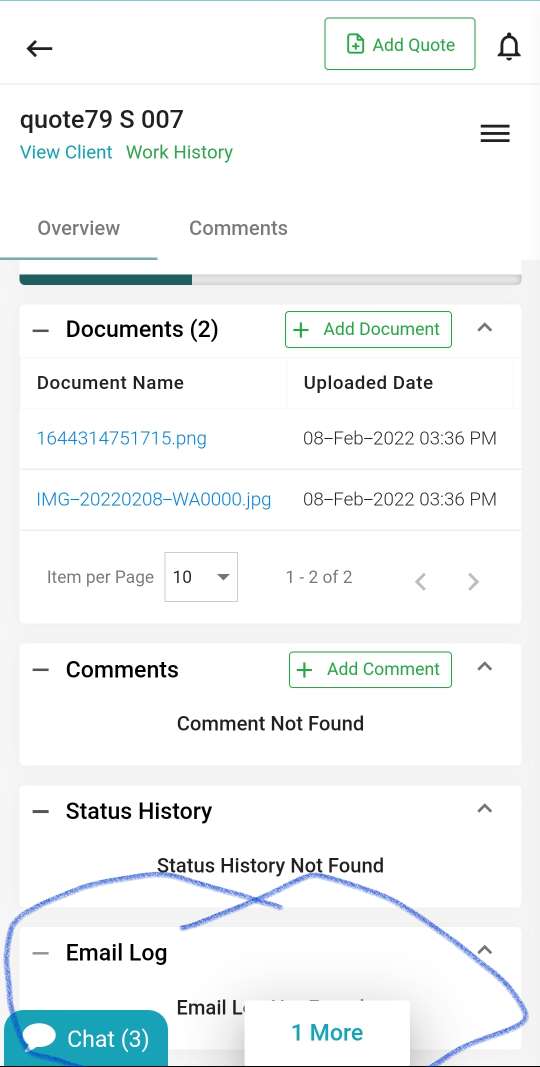Click minus icon beside Comments heading

pyautogui.click(x=41, y=670)
